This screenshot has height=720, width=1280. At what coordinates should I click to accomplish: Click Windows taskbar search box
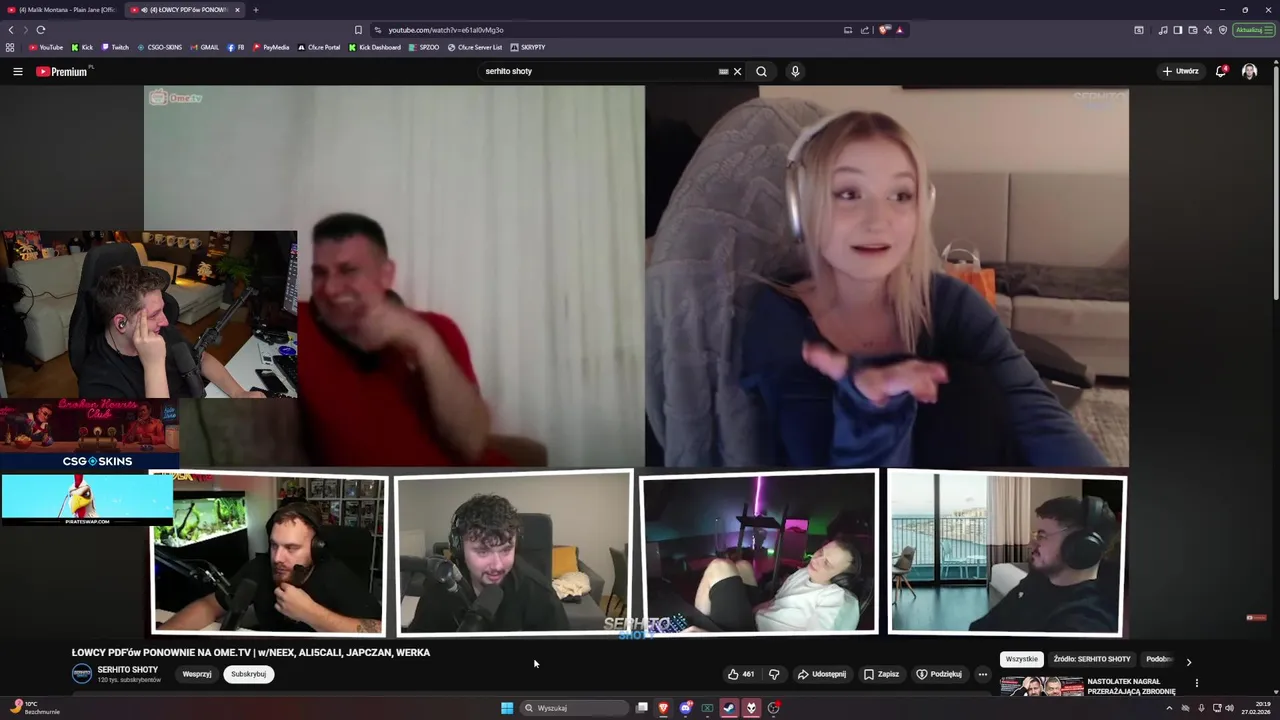(x=575, y=708)
